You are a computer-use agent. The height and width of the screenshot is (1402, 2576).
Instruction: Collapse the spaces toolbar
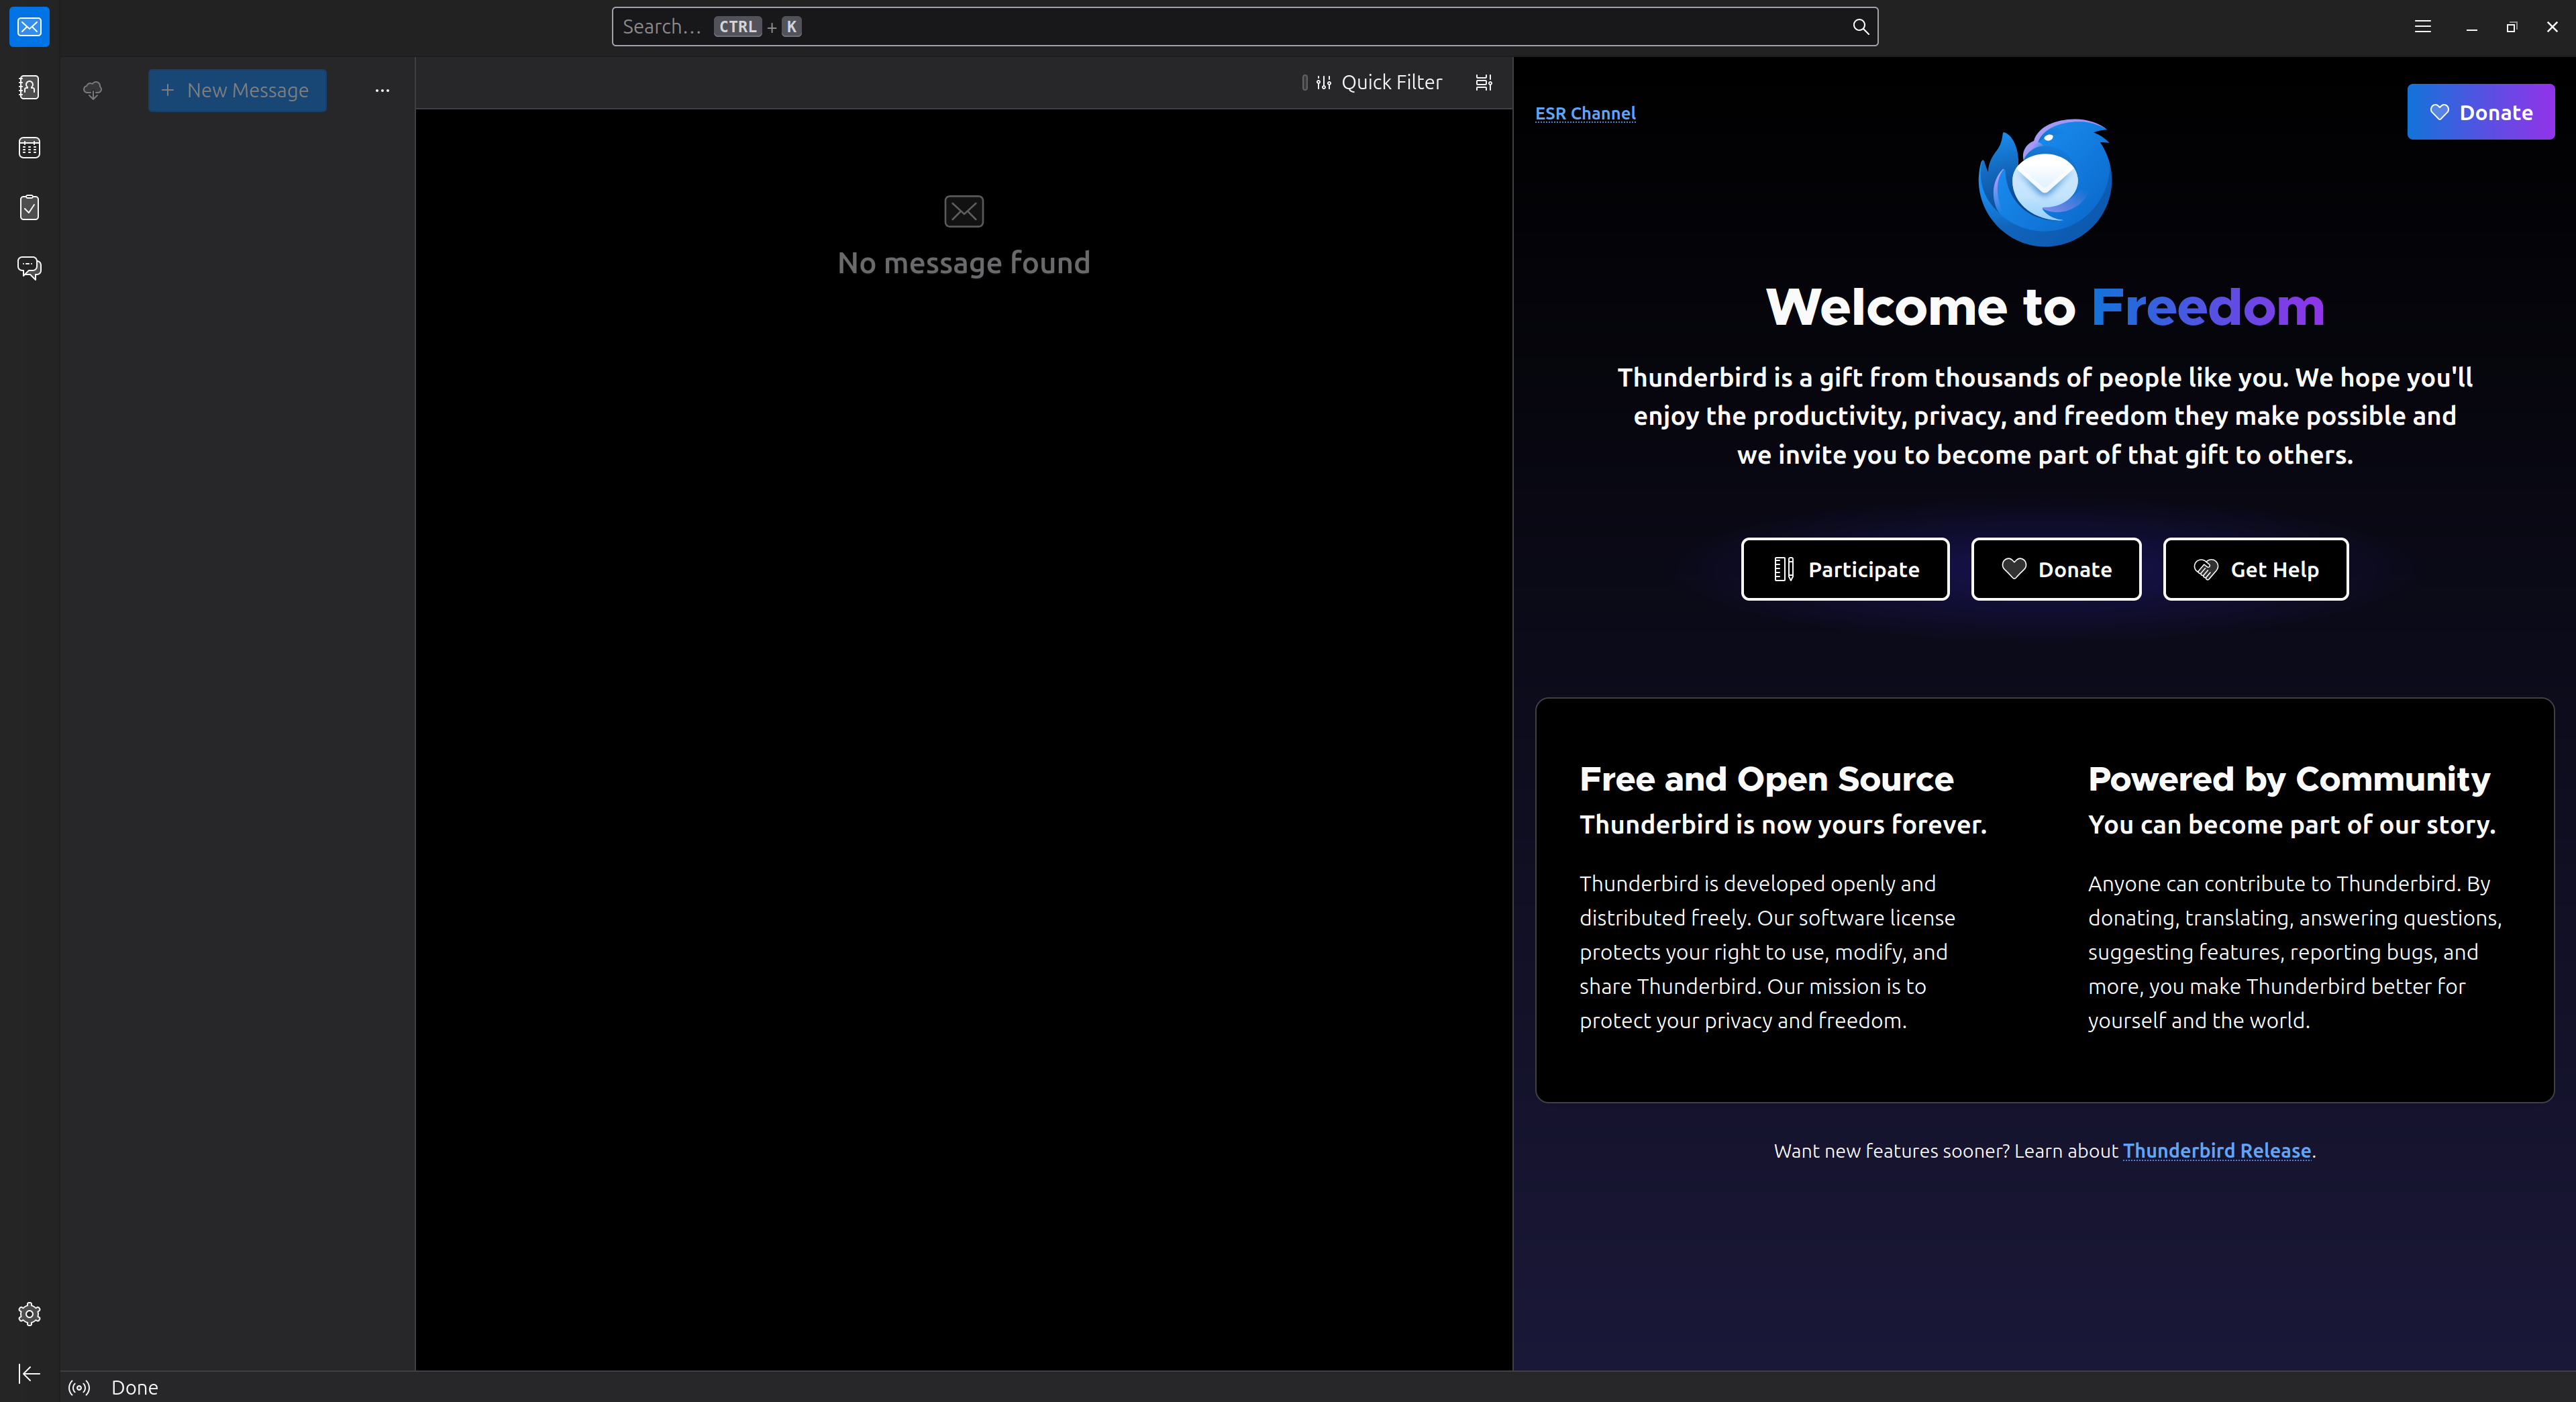pos(29,1374)
